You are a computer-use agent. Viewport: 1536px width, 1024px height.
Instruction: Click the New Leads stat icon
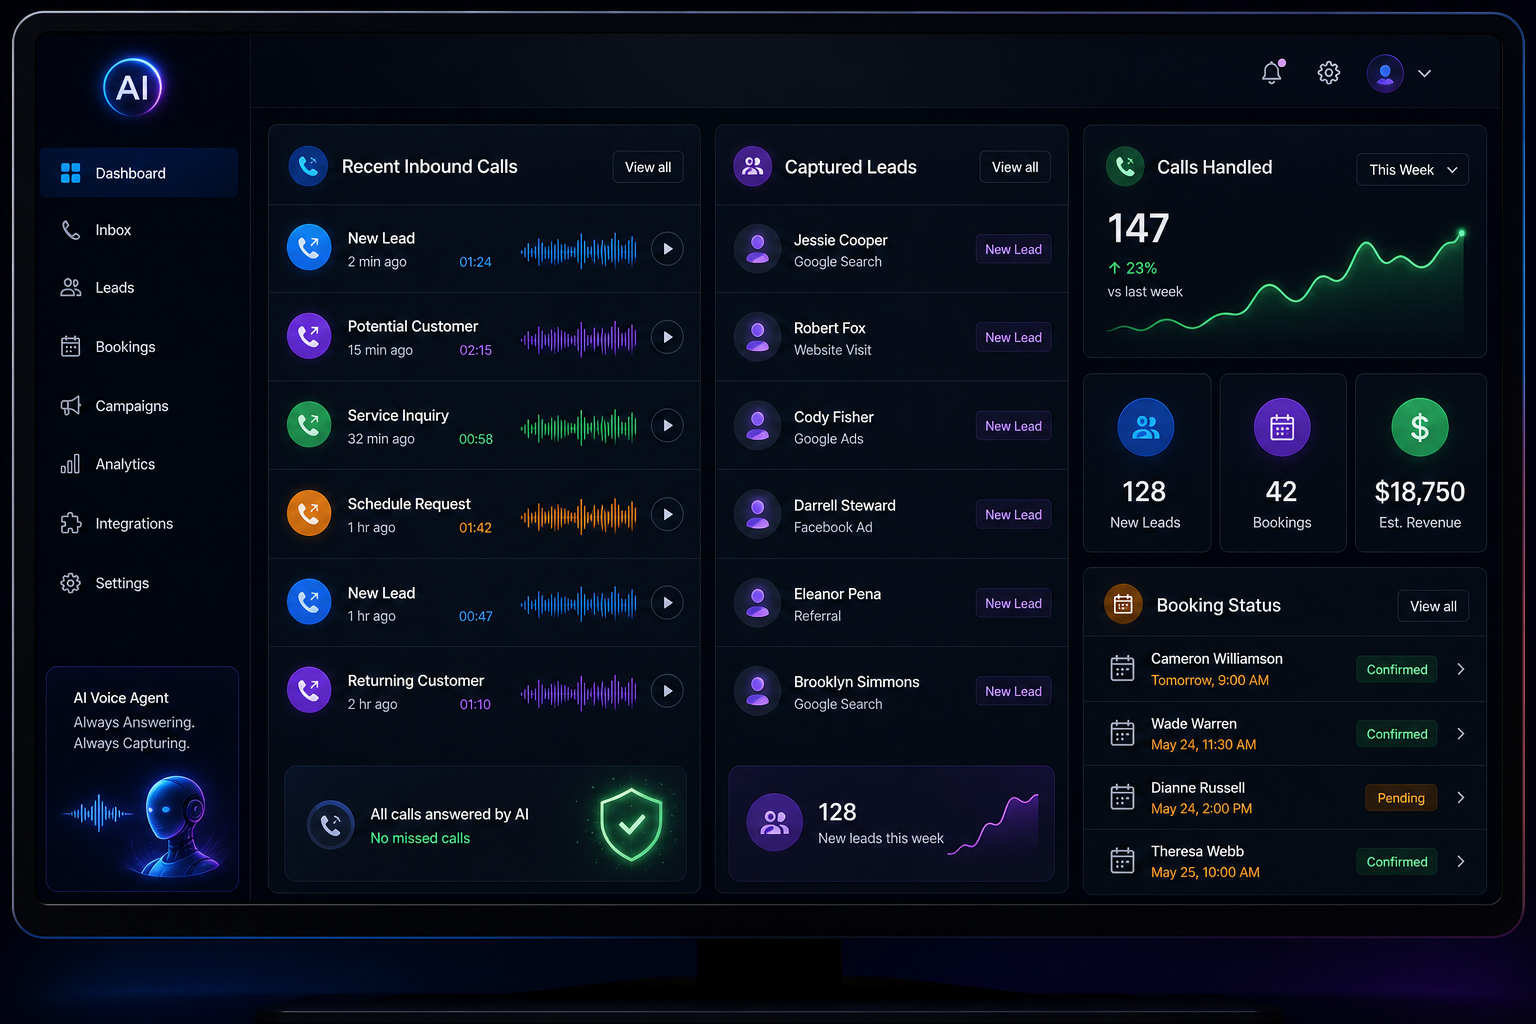1146,427
